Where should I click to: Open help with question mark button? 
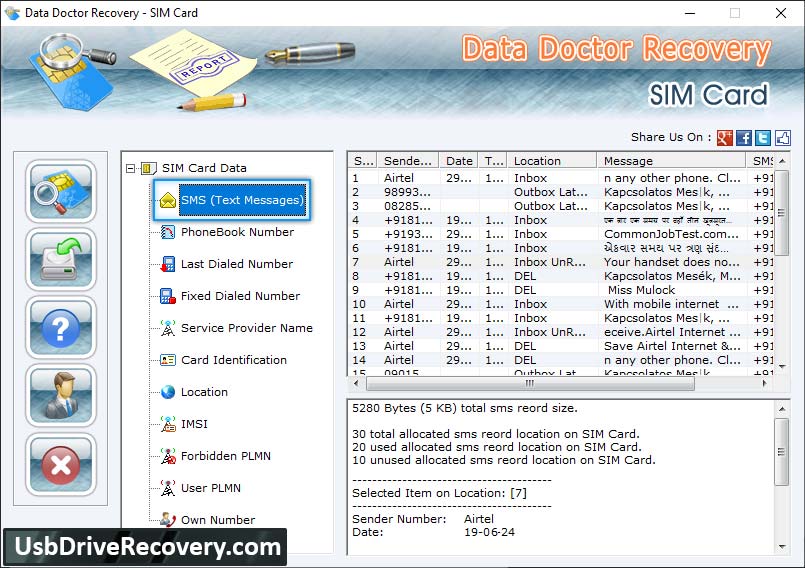click(x=61, y=328)
